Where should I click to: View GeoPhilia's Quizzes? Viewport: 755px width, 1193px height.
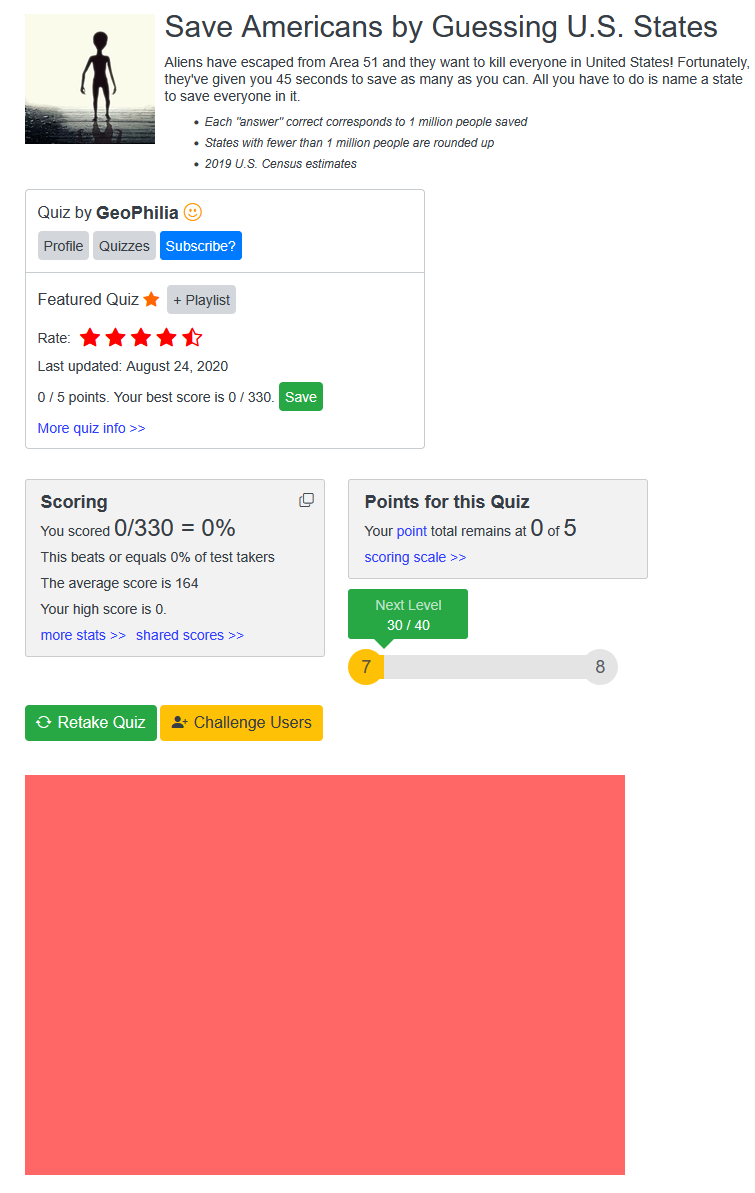(124, 246)
